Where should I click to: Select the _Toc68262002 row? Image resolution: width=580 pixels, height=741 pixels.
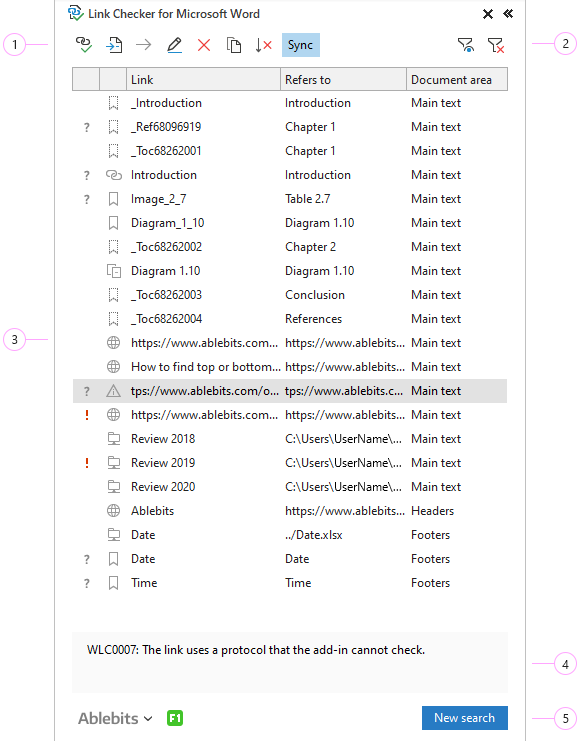(290, 247)
